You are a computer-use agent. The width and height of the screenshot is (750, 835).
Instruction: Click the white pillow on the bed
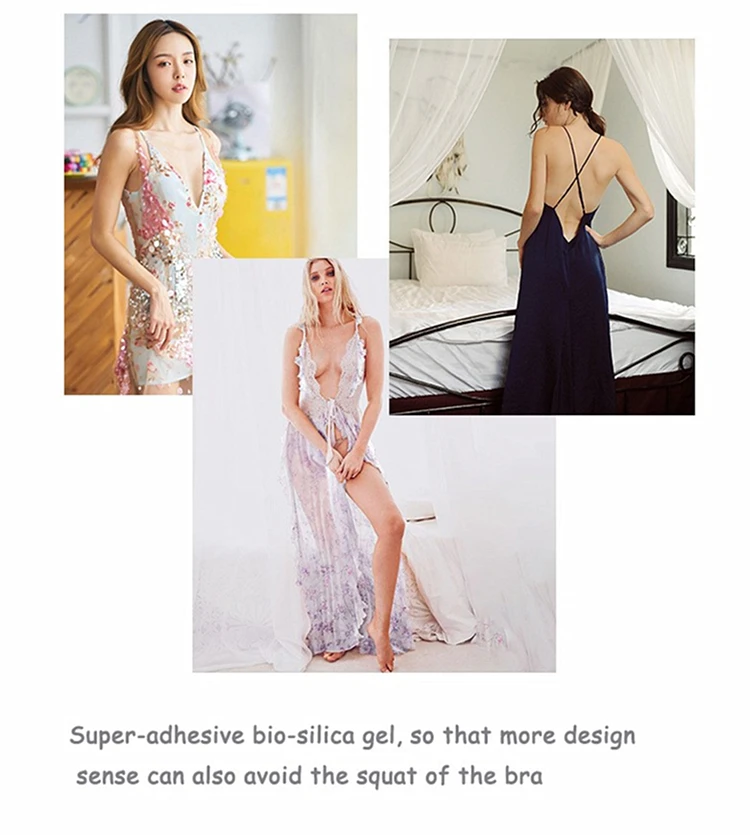tap(459, 258)
